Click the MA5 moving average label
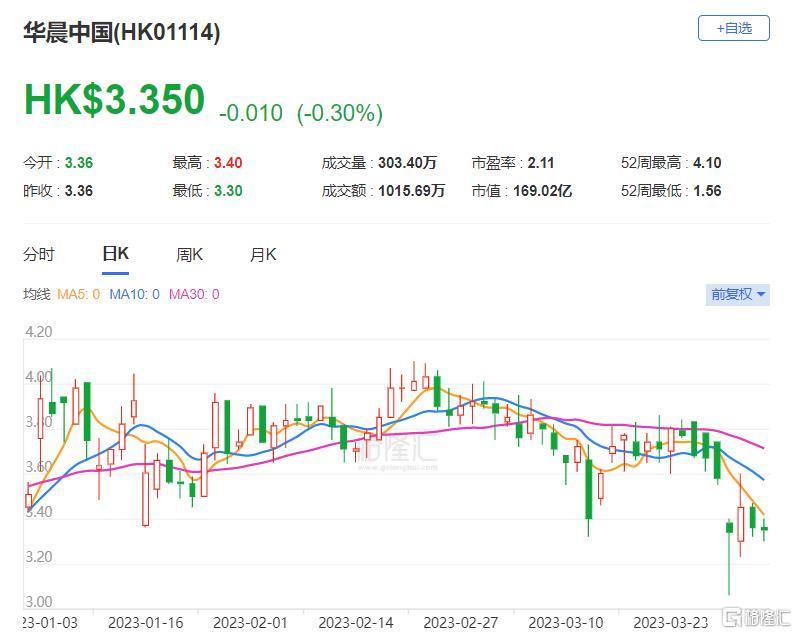797x634 pixels. 78,294
